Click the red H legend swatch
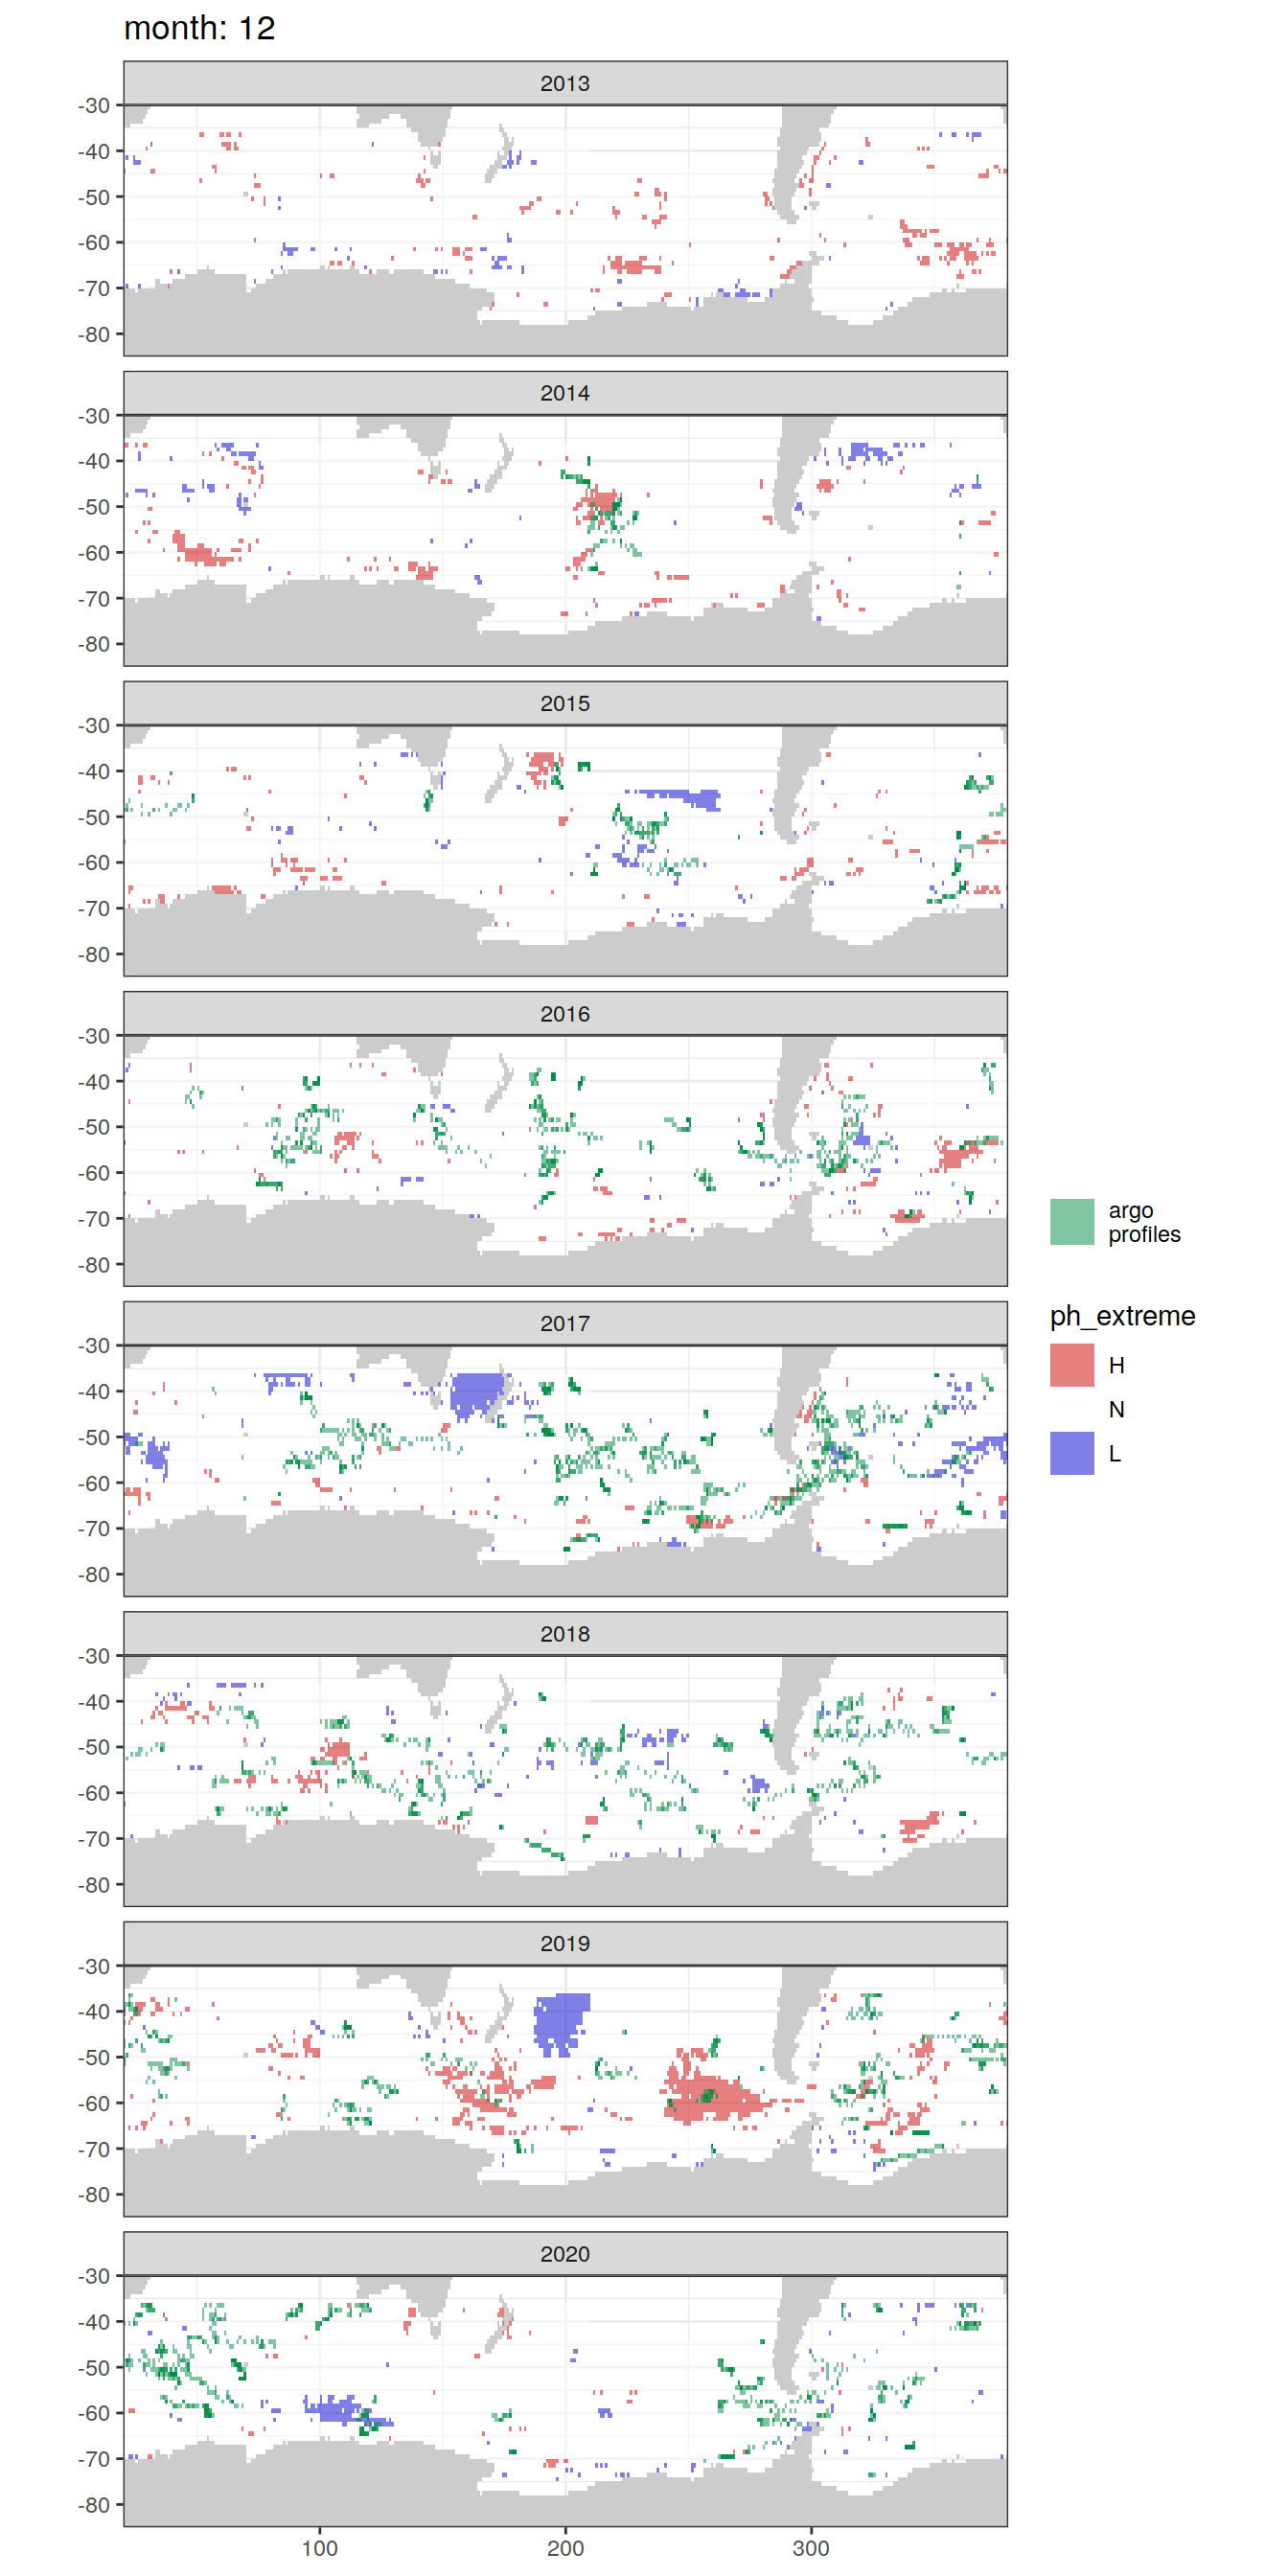This screenshot has height=2576, width=1288. pyautogui.click(x=1071, y=1365)
